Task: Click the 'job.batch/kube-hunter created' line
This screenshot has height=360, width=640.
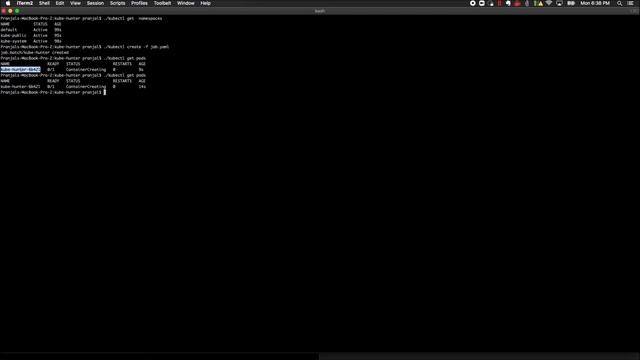Action: point(35,53)
